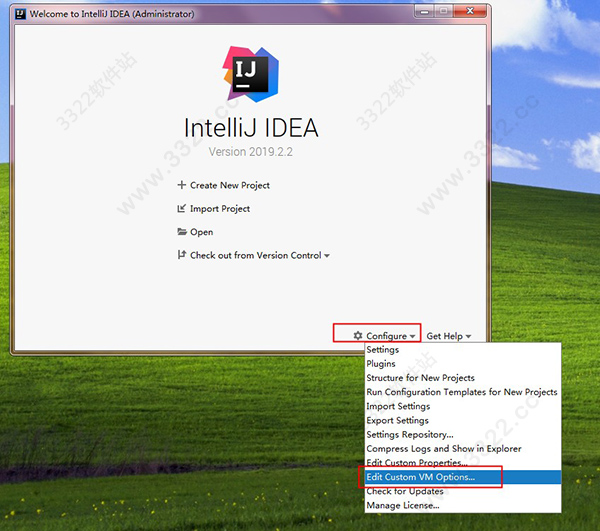Image resolution: width=600 pixels, height=531 pixels.
Task: Click the folder icon next to Open
Action: 182,232
